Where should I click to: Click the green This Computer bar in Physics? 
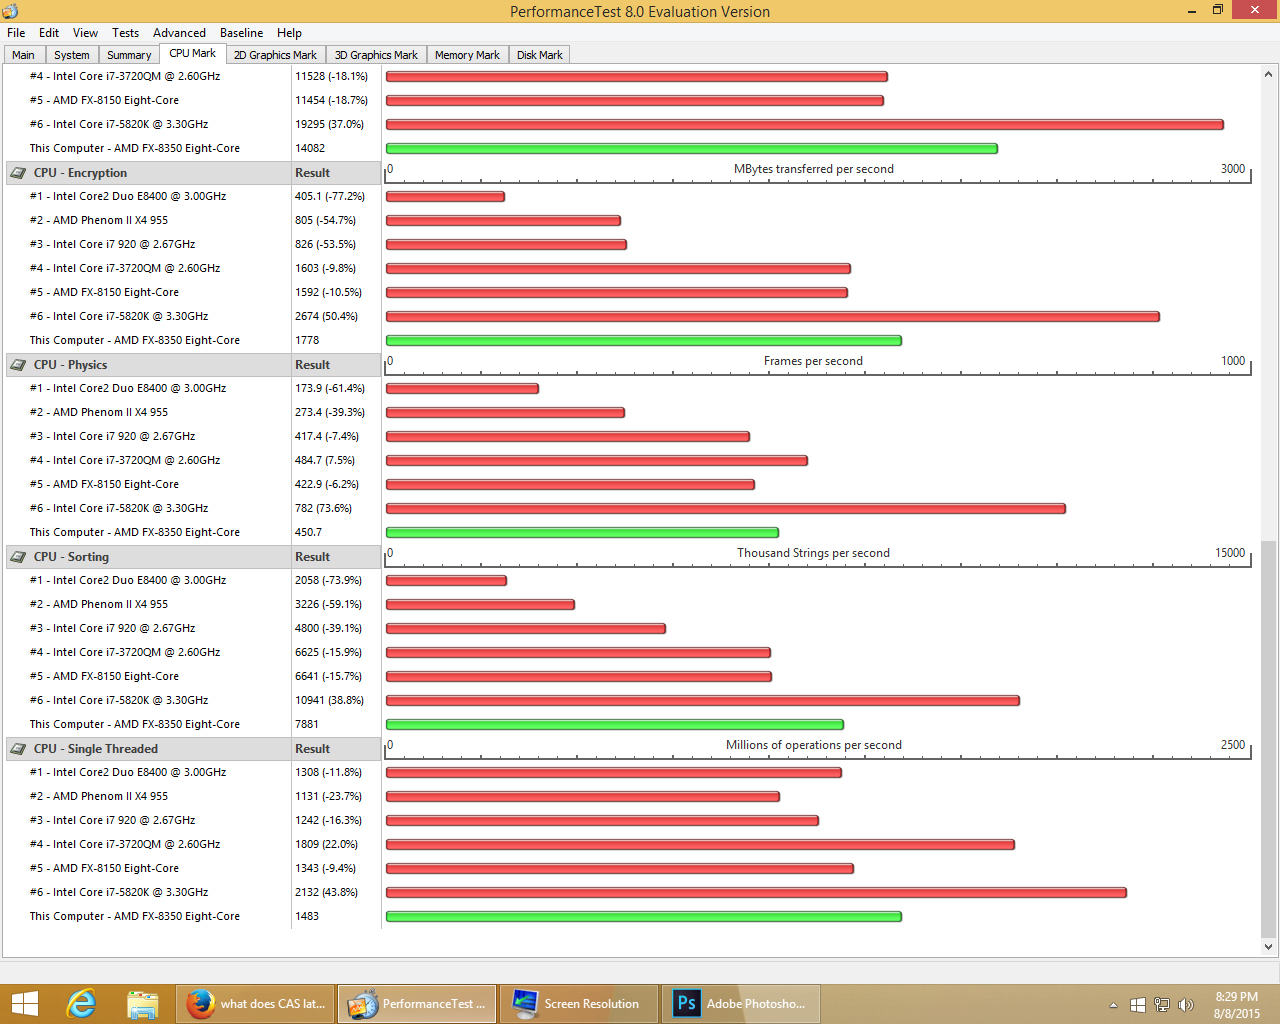coord(582,533)
